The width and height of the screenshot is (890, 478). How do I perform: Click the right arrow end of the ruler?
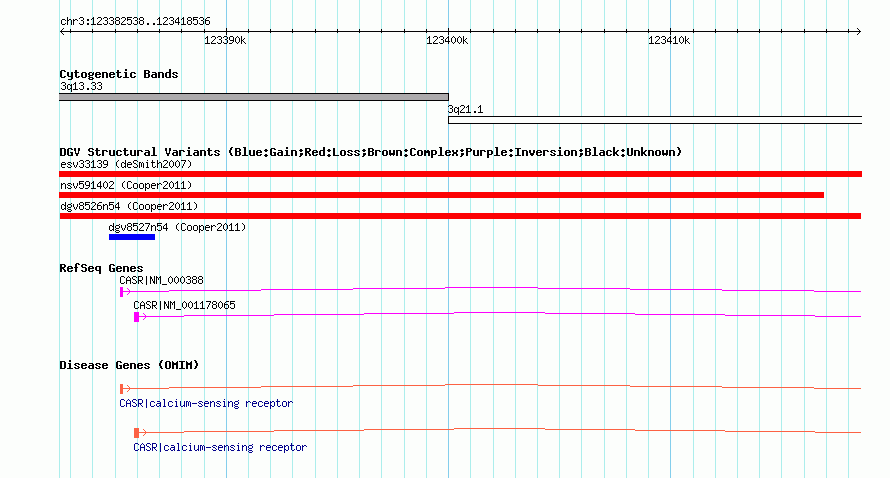click(858, 31)
